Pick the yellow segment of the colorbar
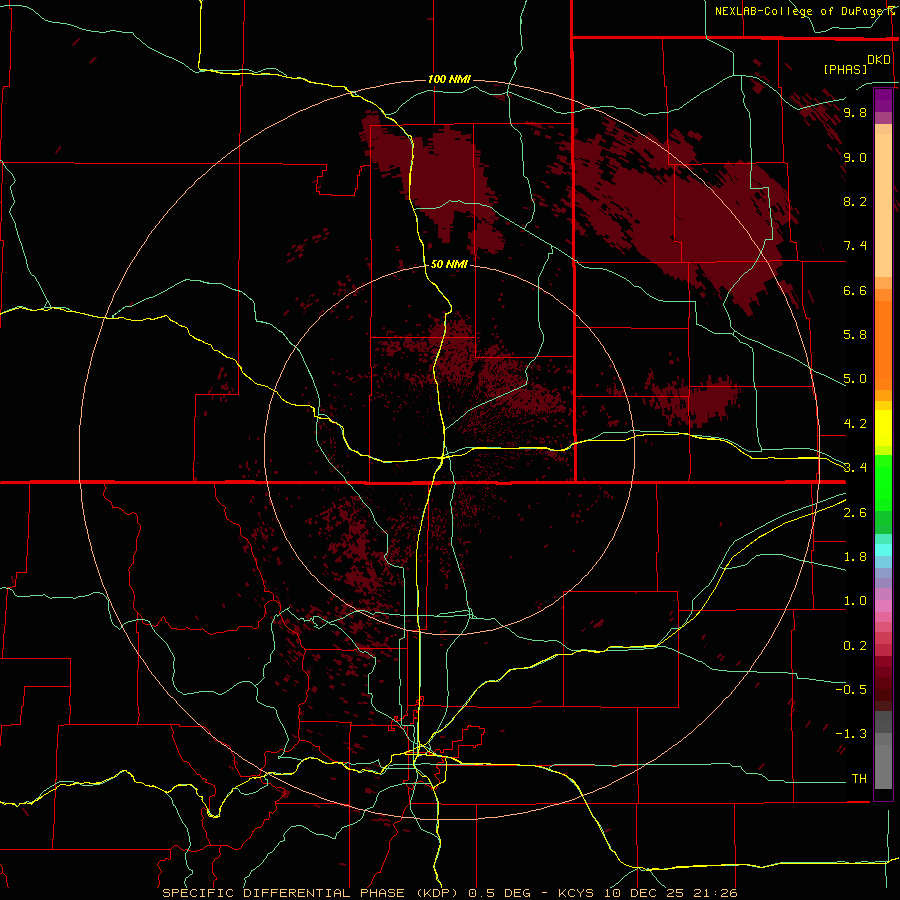900x900 pixels. [883, 427]
